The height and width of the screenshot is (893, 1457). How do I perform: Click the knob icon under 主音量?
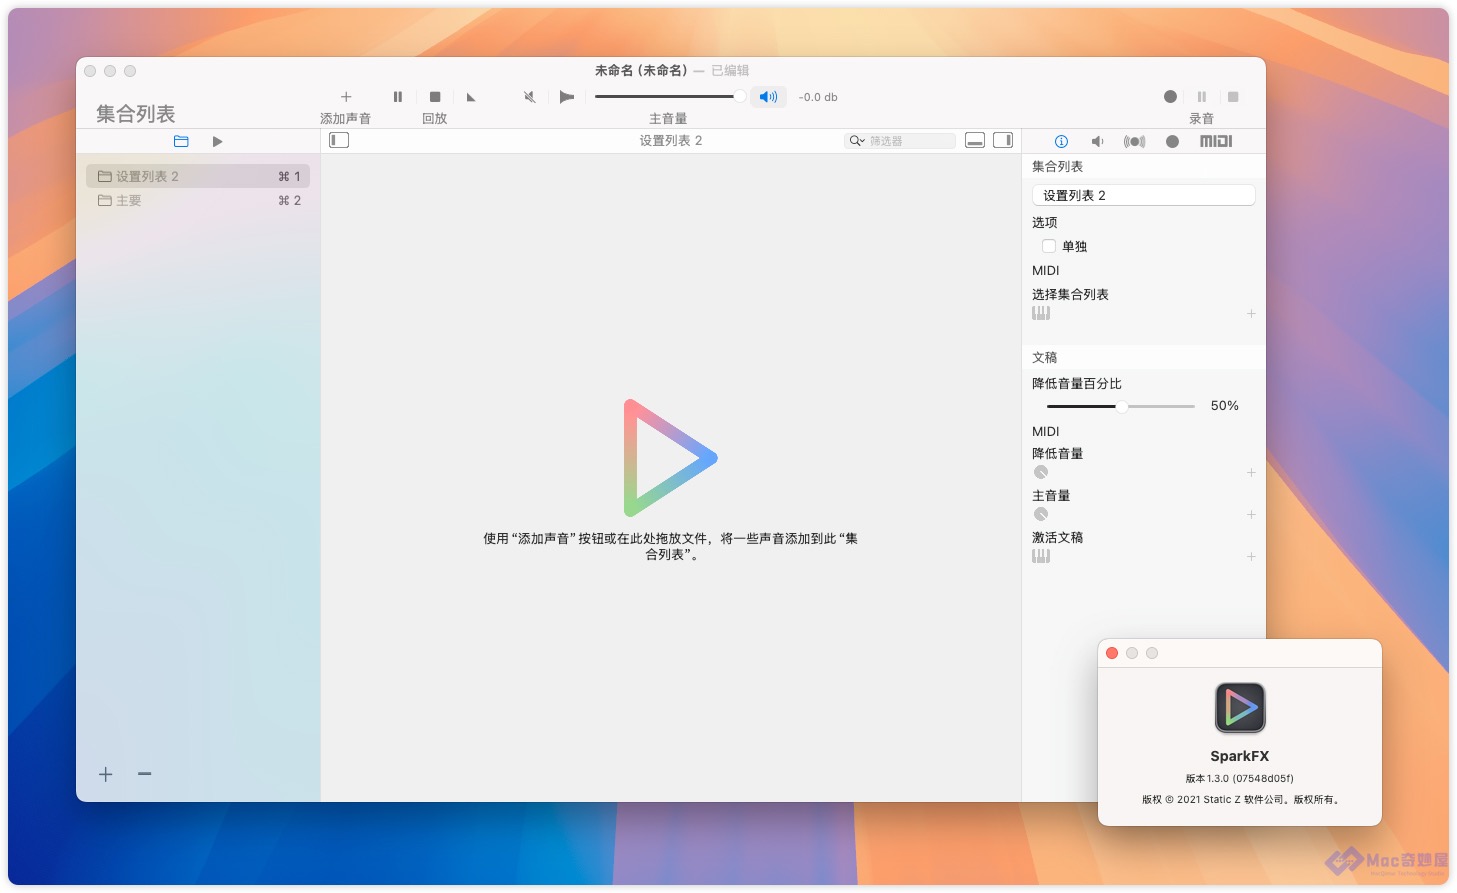[x=1041, y=514]
